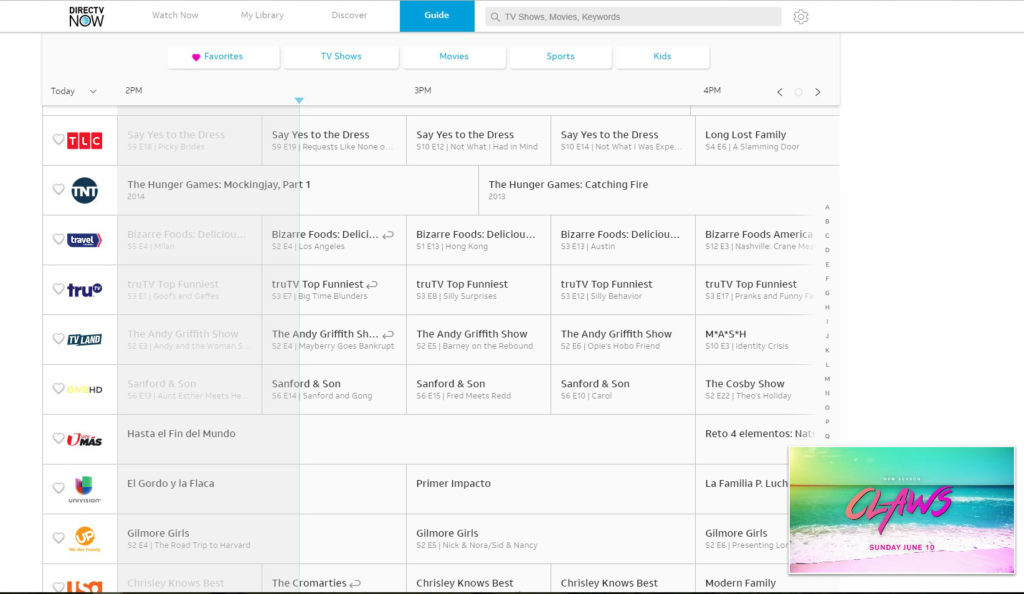The image size is (1024, 594).
Task: Click the current time marker triangle
Action: 299,100
